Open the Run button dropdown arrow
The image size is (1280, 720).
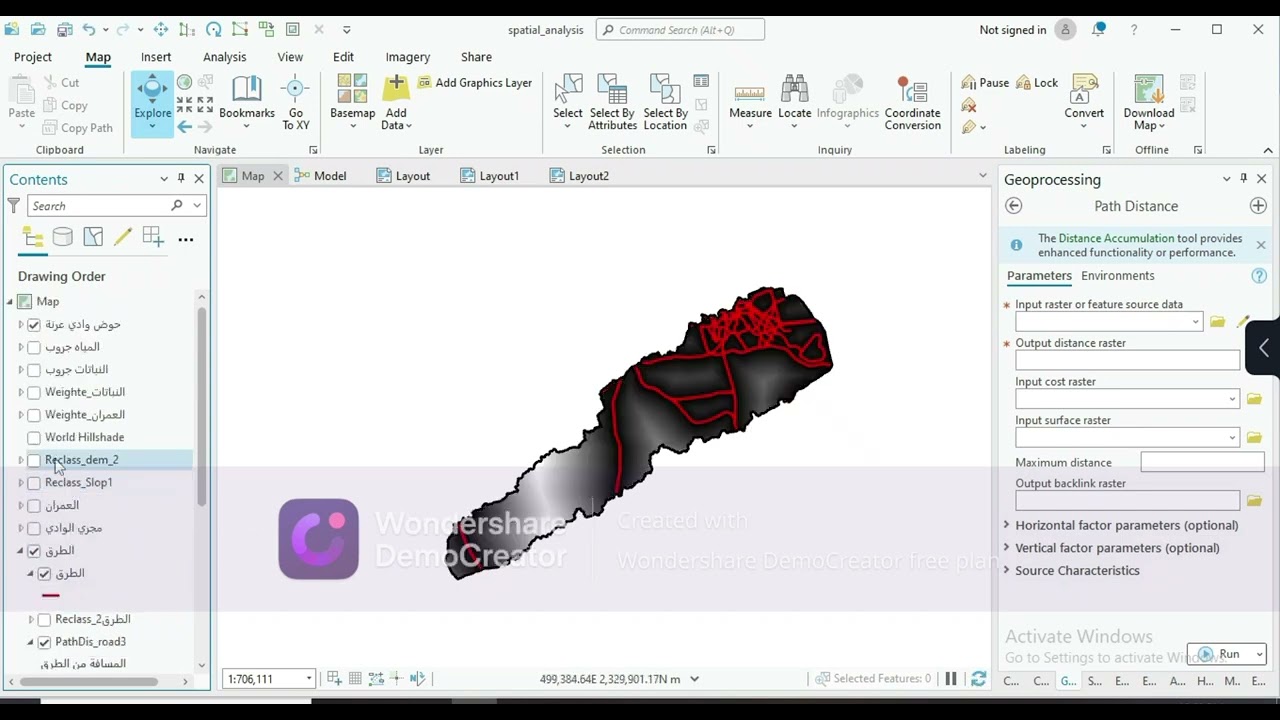tap(1259, 655)
